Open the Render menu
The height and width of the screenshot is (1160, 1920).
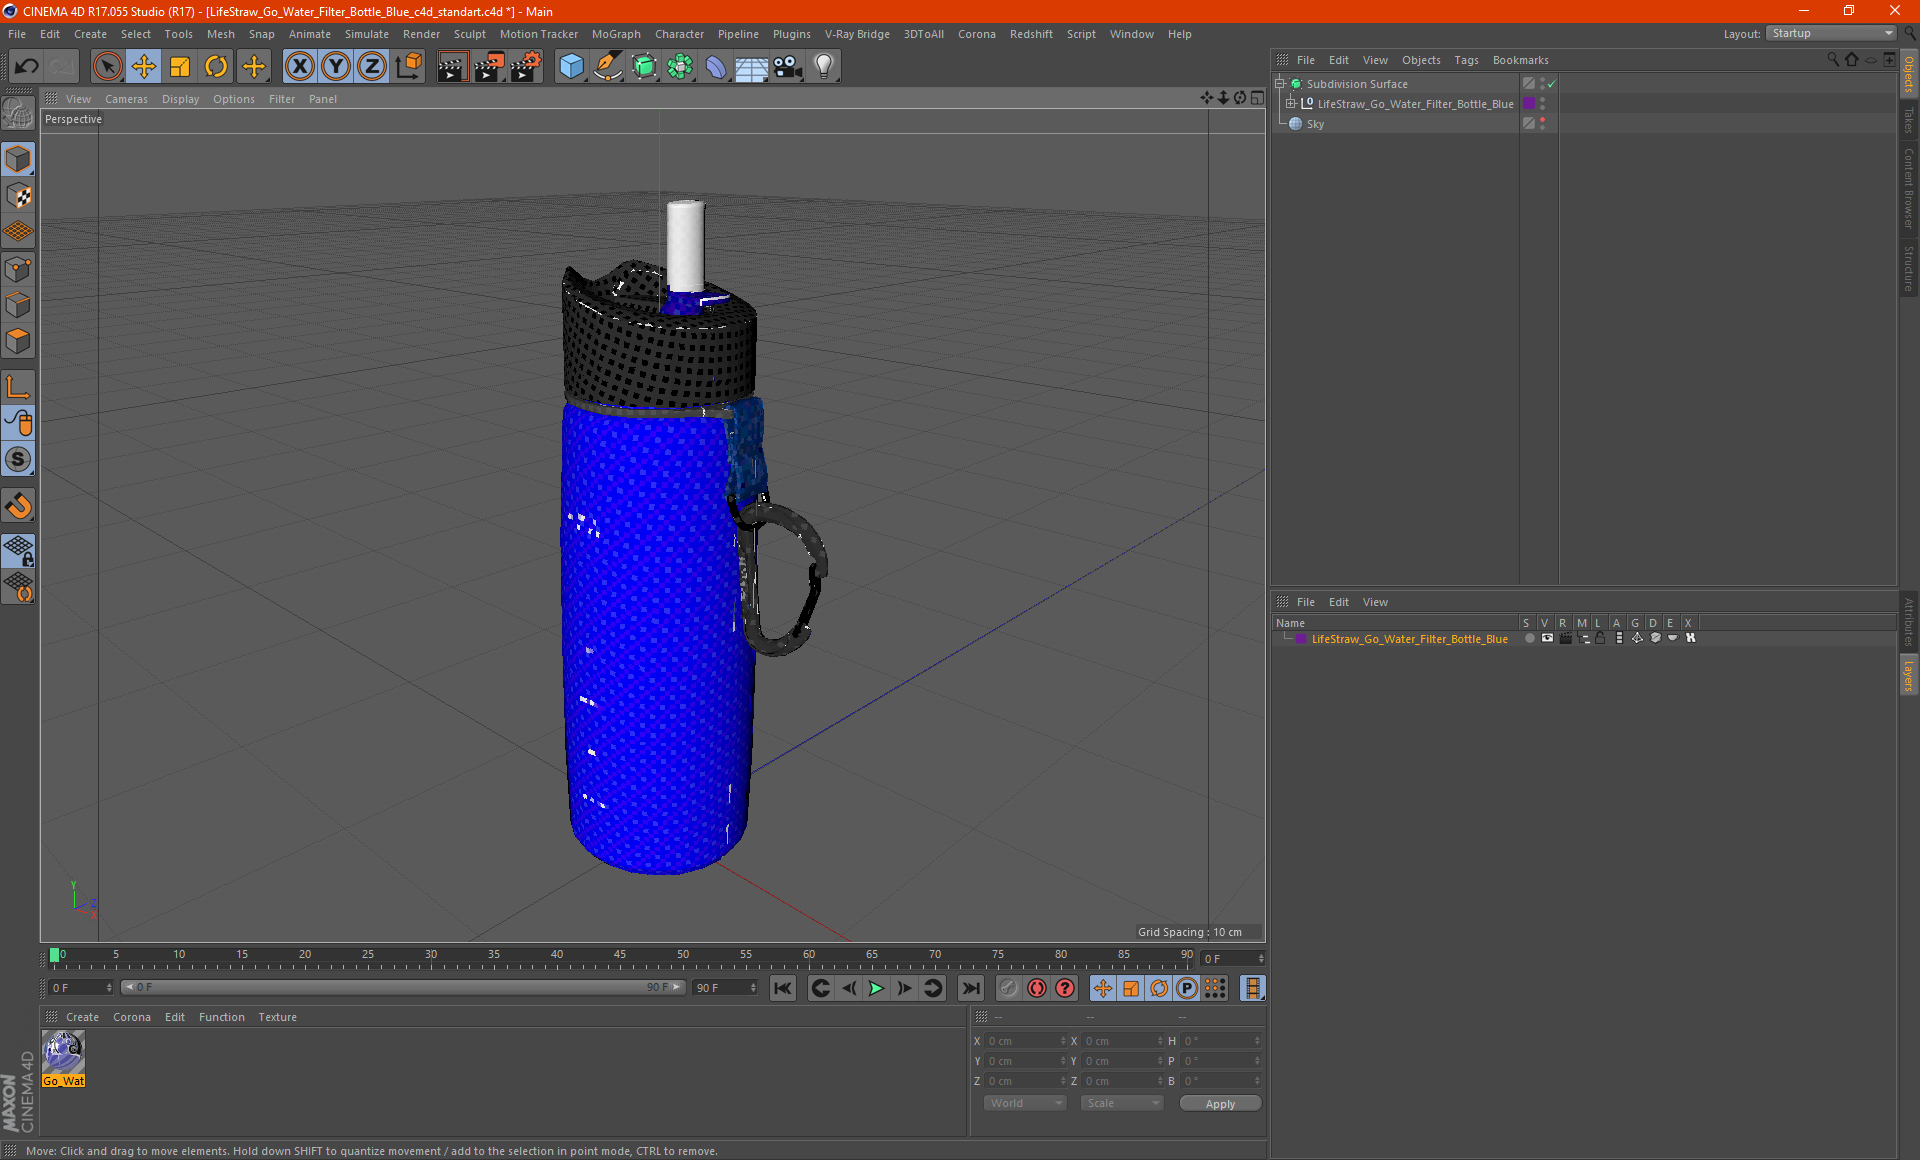click(x=421, y=34)
